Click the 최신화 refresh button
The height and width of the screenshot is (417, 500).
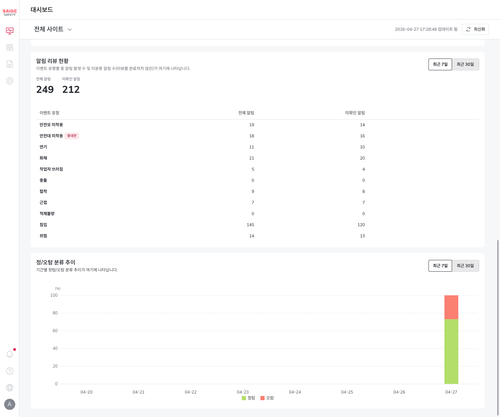click(x=475, y=29)
